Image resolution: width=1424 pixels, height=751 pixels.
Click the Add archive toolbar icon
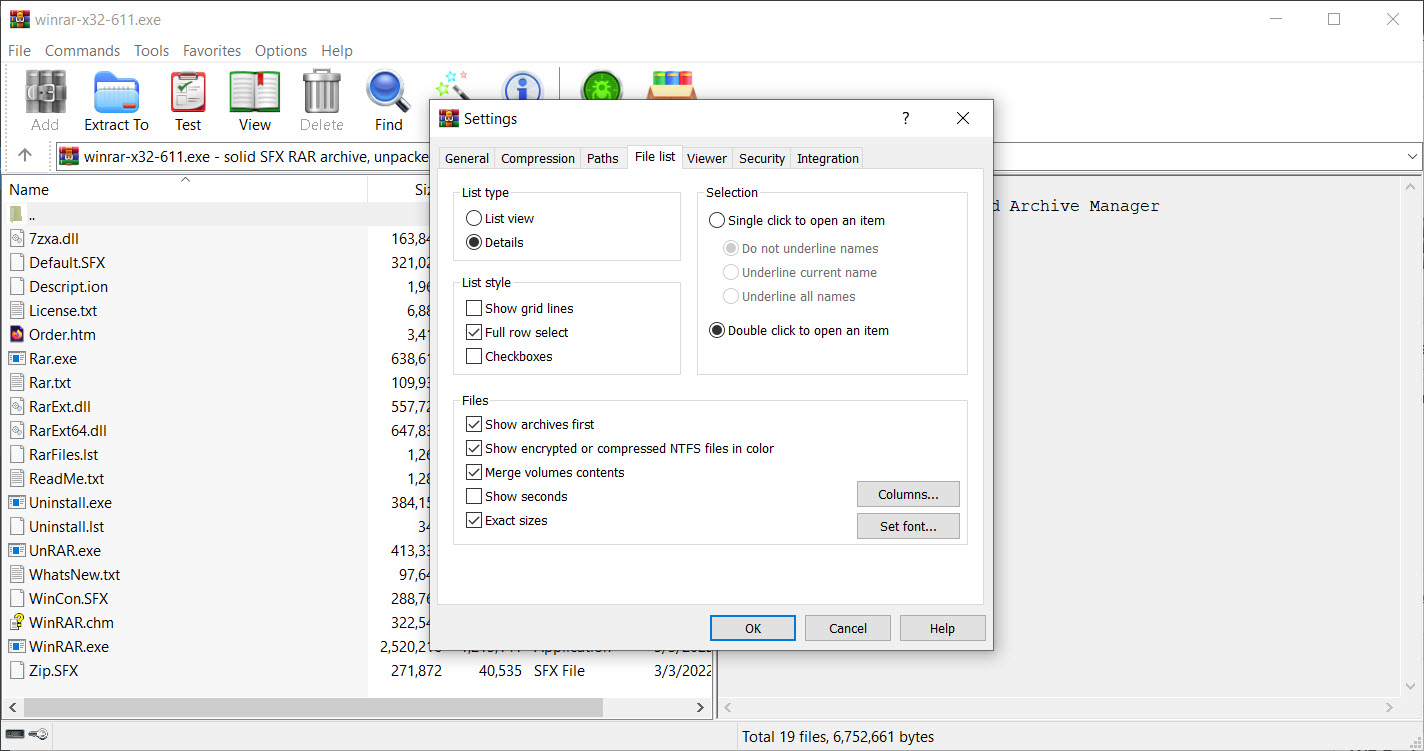coord(45,92)
